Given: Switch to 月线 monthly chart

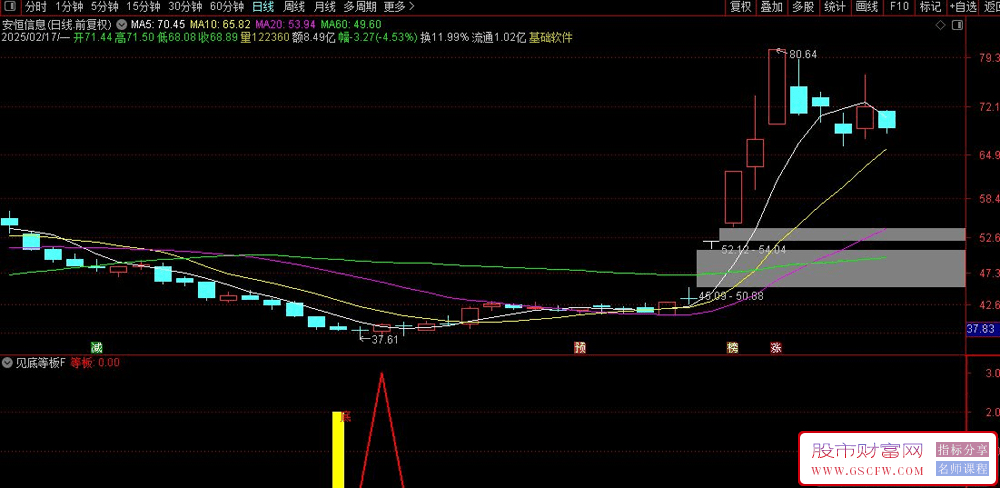Looking at the screenshot, I should pyautogui.click(x=325, y=7).
